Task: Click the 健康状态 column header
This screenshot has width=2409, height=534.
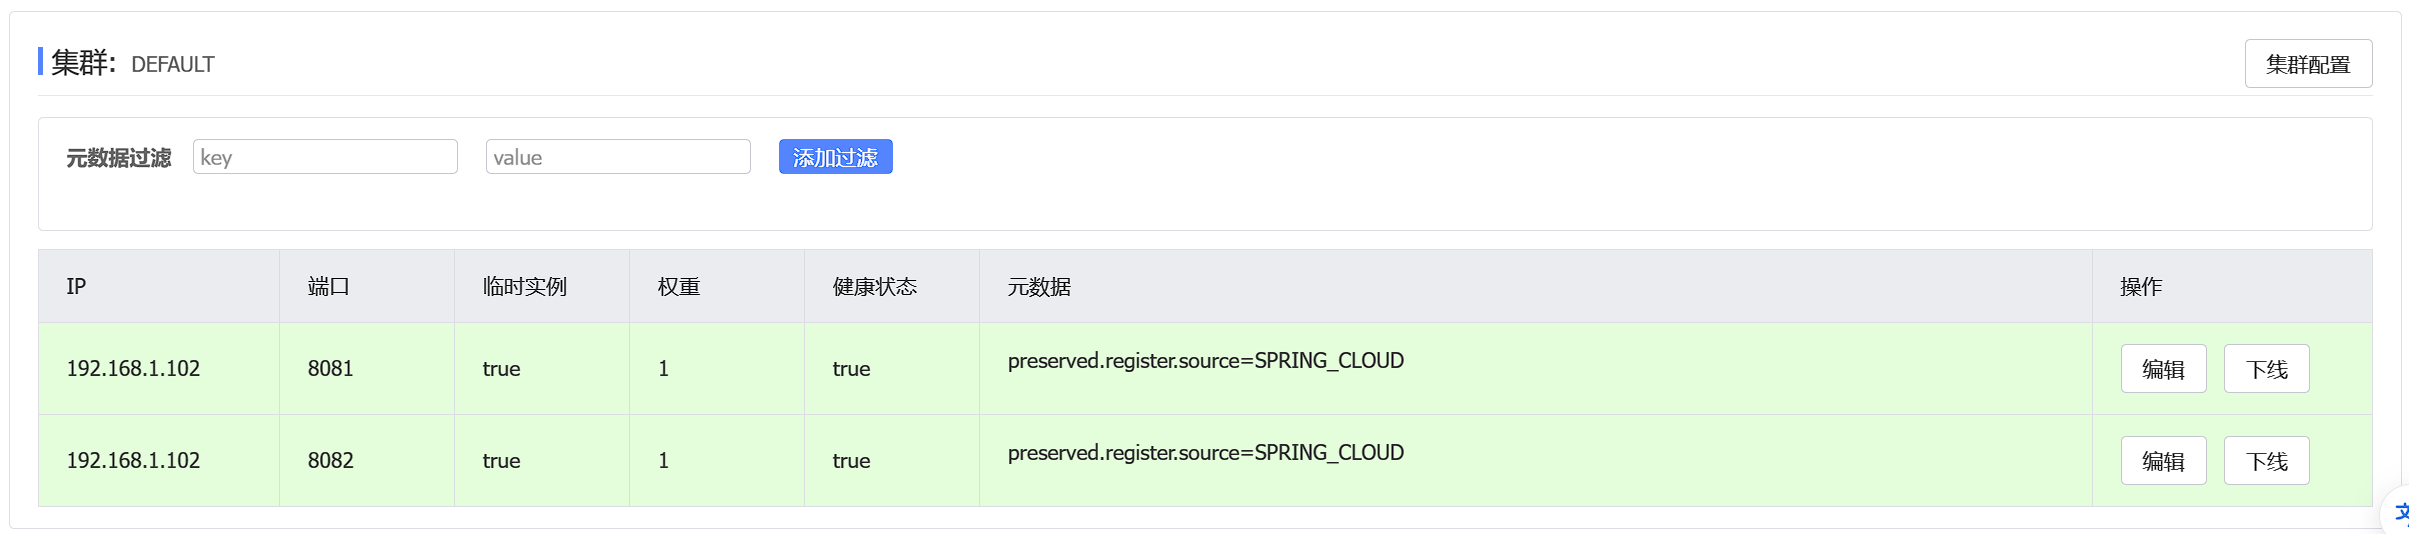Action: tap(874, 287)
